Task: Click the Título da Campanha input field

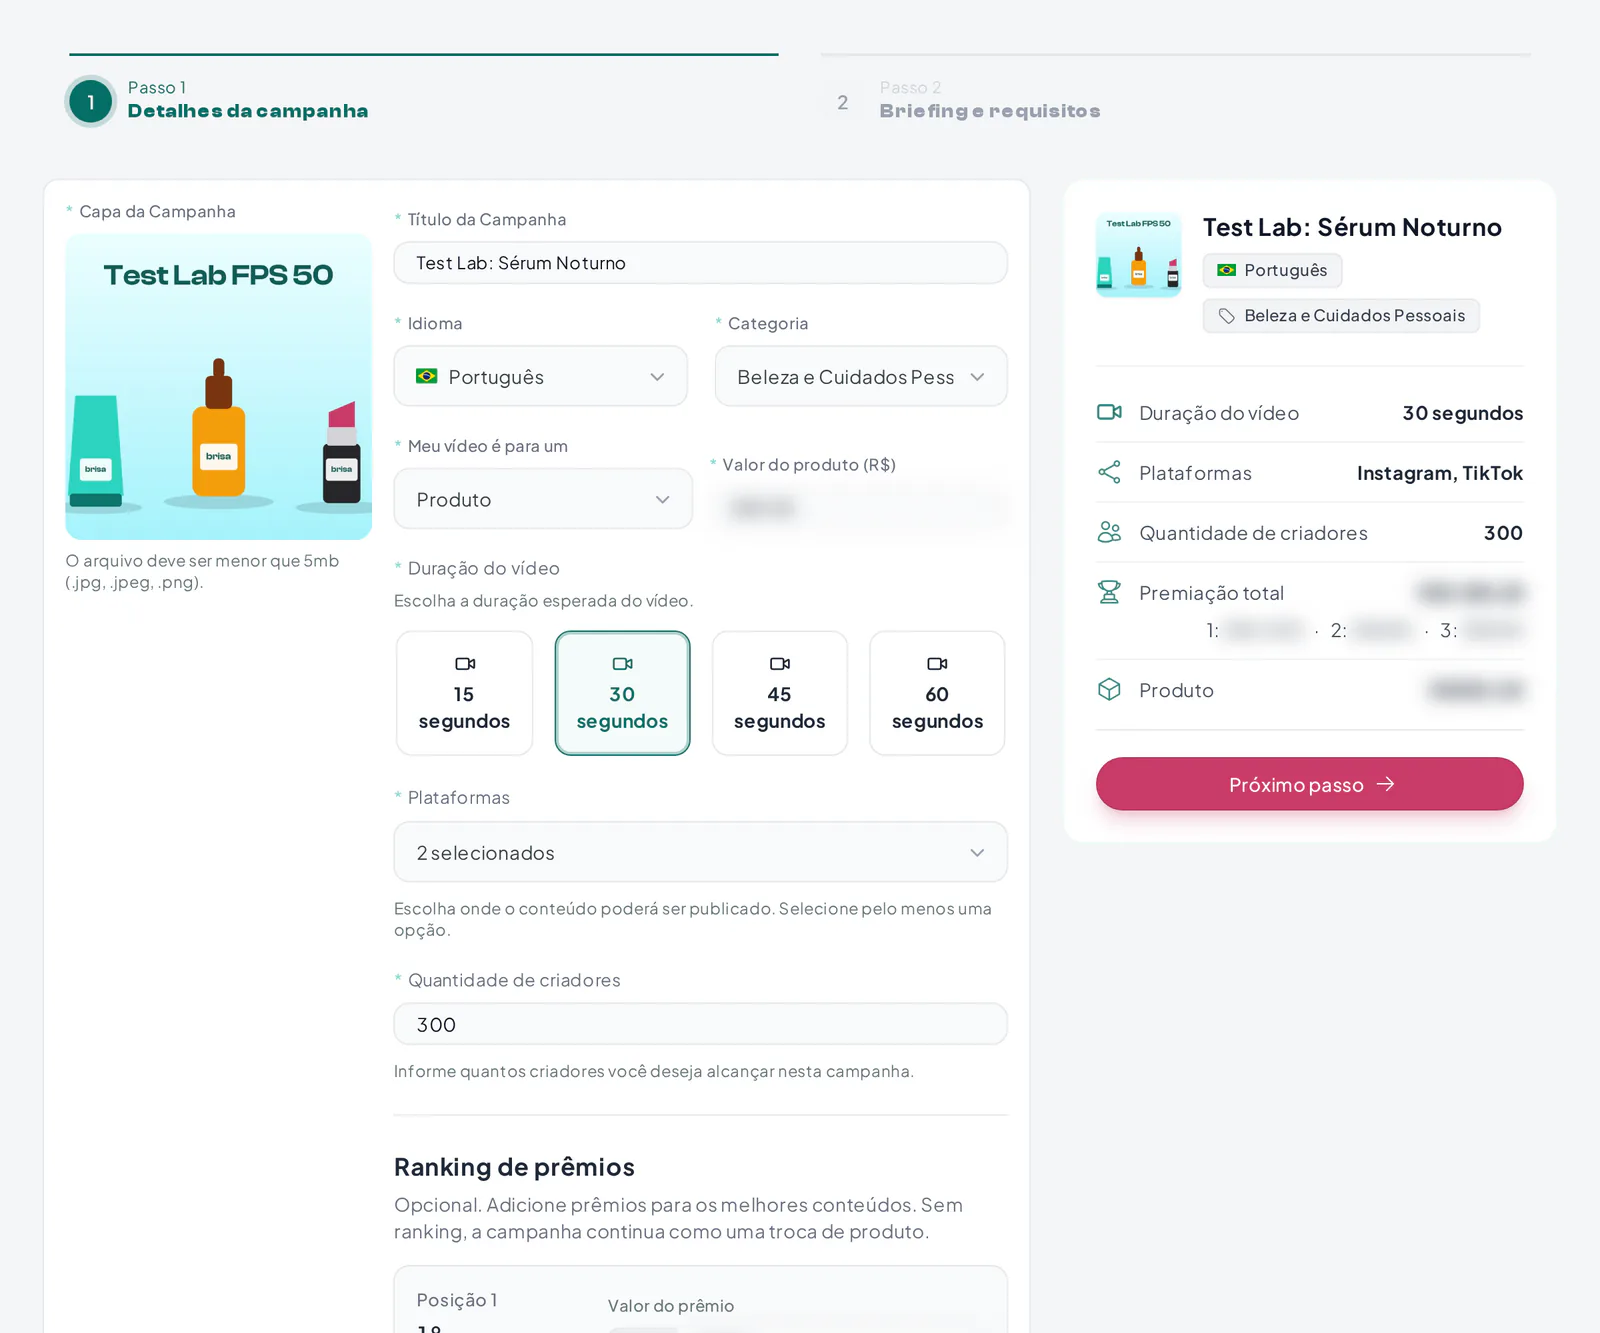Action: coord(701,263)
